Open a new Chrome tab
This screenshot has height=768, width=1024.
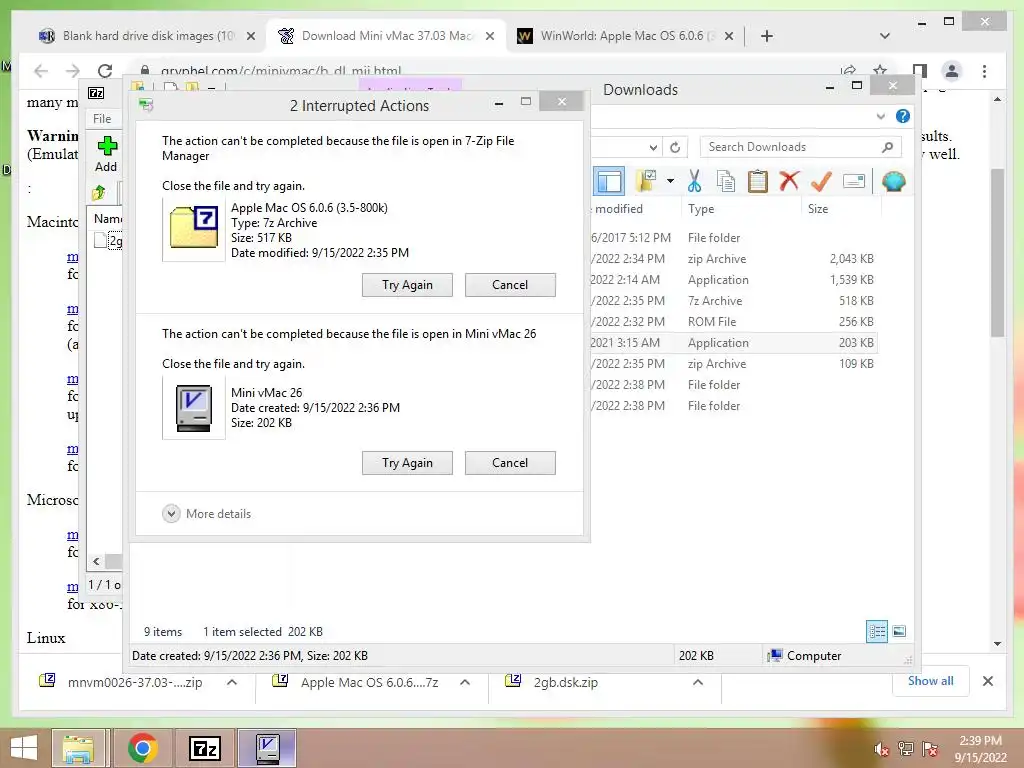767,36
